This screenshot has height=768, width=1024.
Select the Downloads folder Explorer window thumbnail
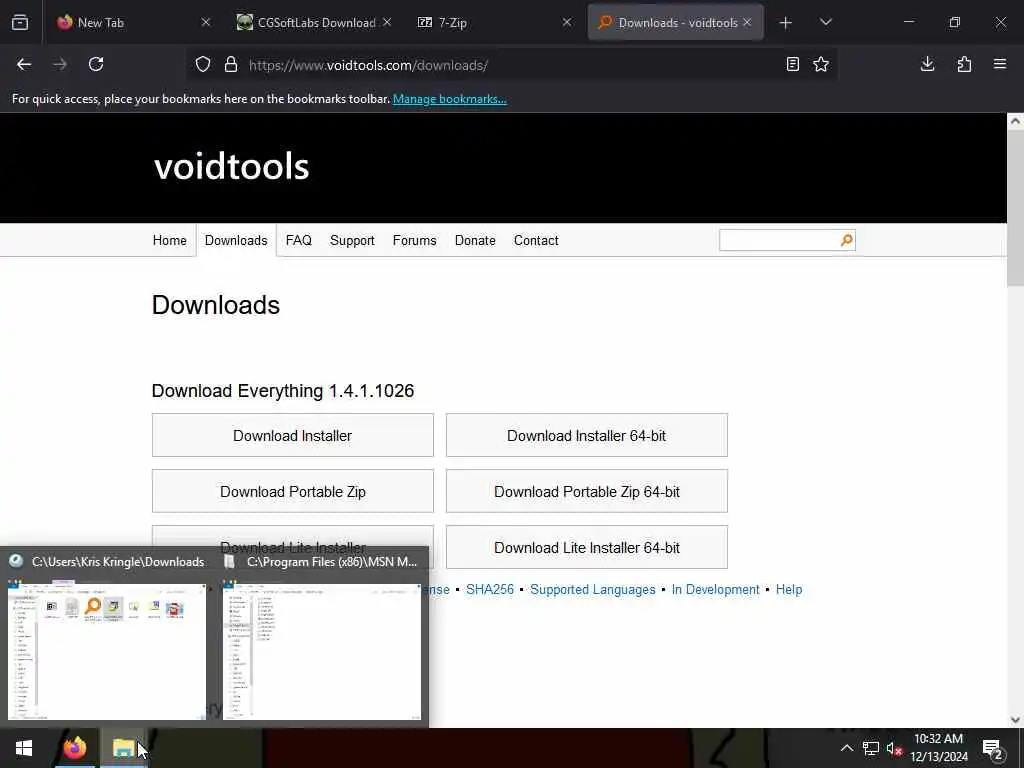(107, 651)
